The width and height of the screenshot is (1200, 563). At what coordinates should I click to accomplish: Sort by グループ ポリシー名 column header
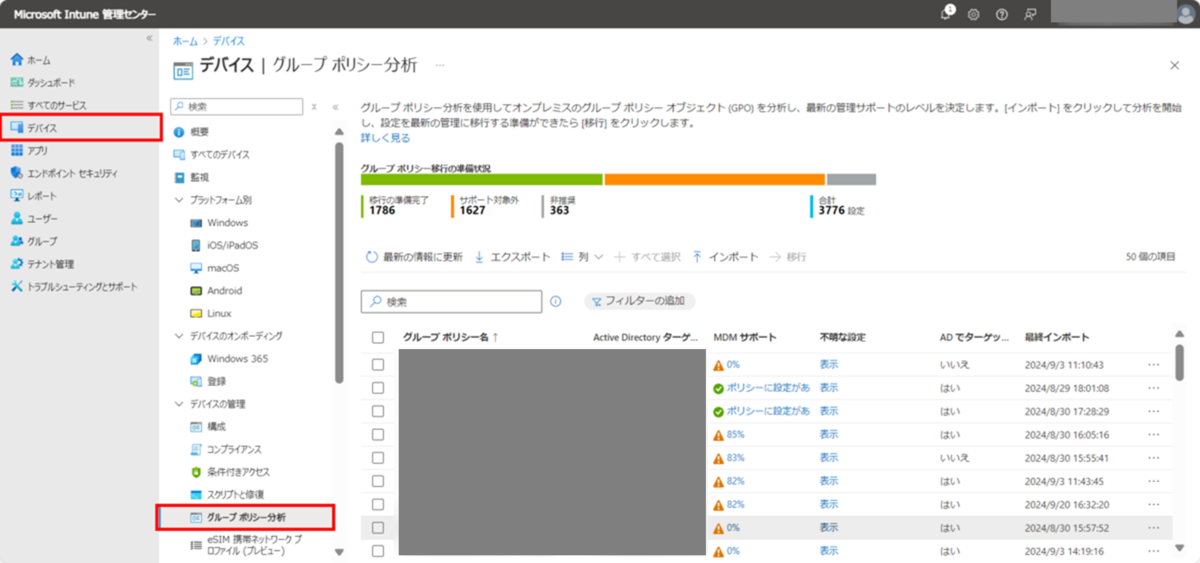click(450, 338)
